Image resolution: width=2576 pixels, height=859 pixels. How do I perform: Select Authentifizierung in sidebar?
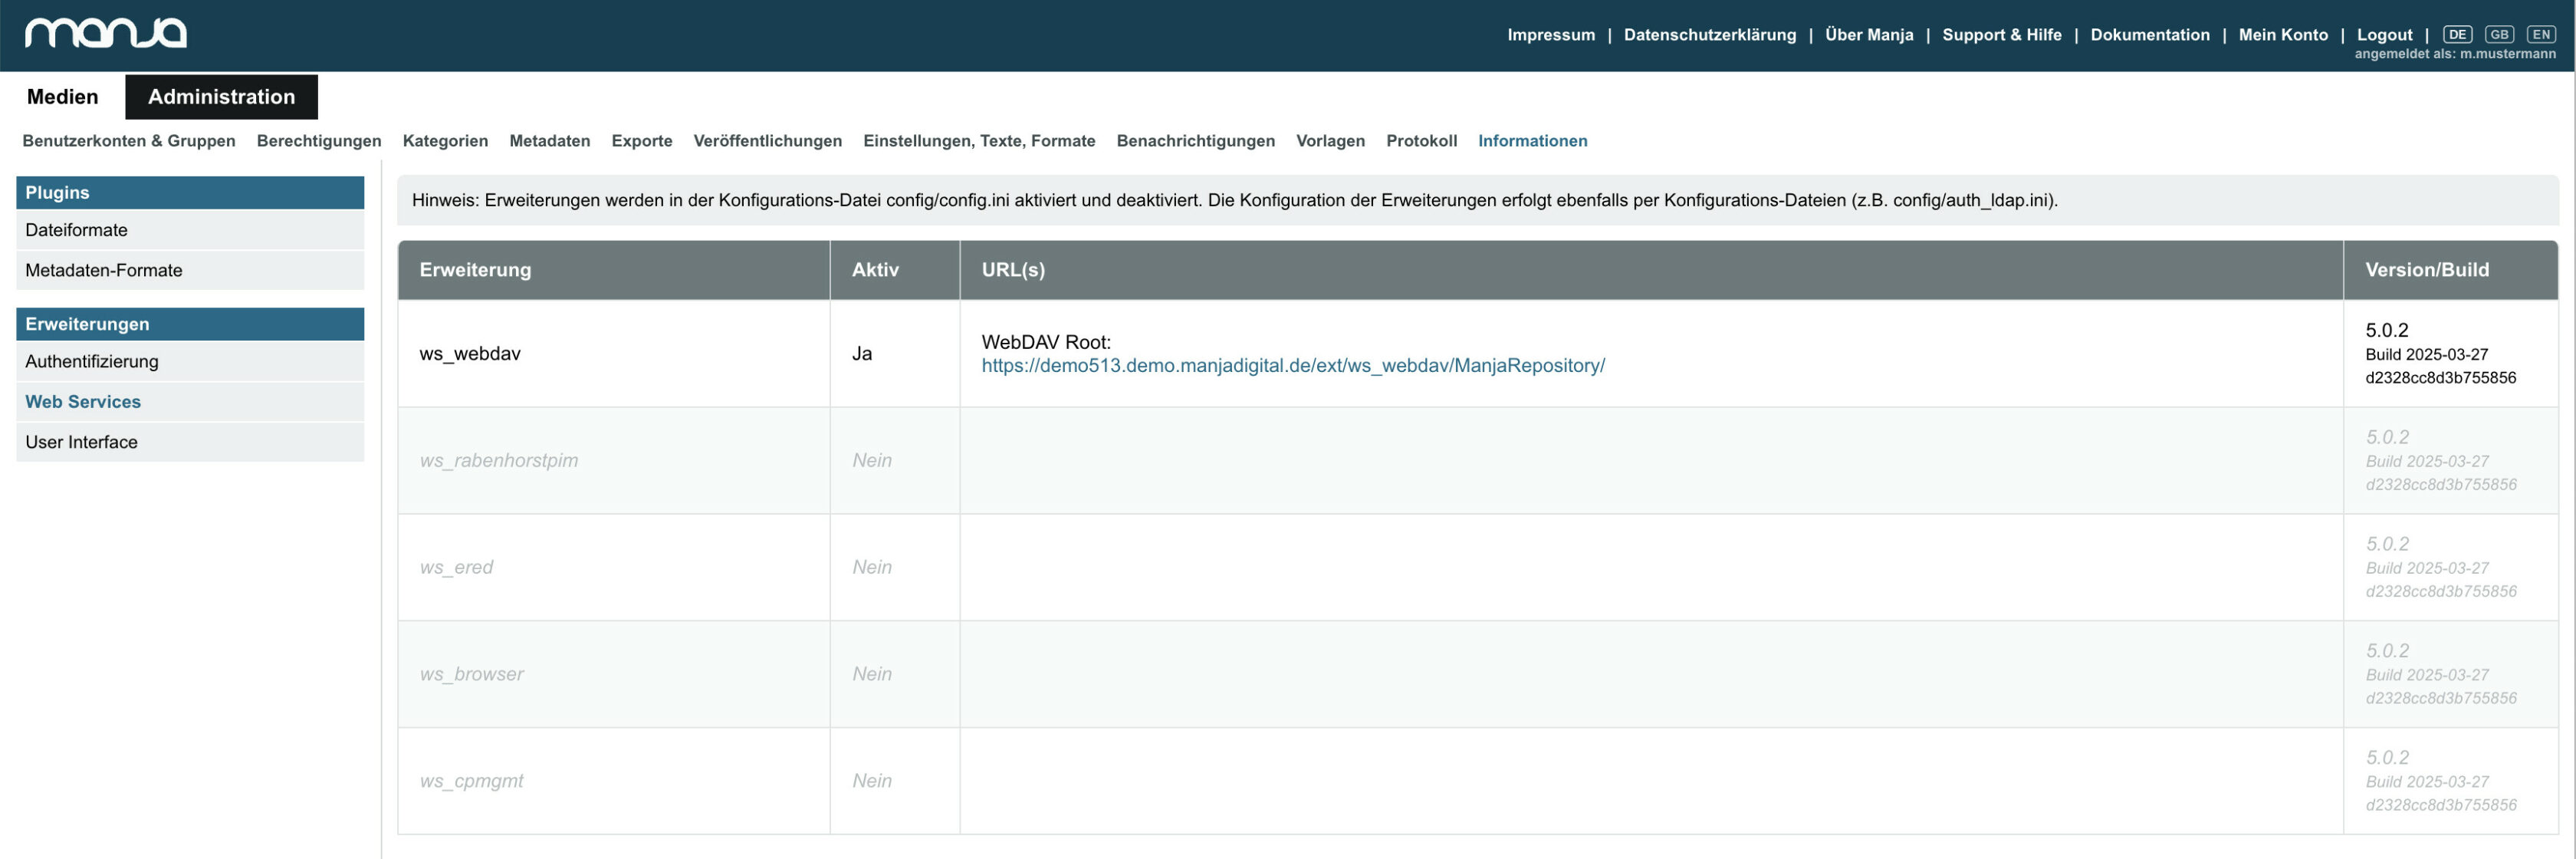point(190,361)
